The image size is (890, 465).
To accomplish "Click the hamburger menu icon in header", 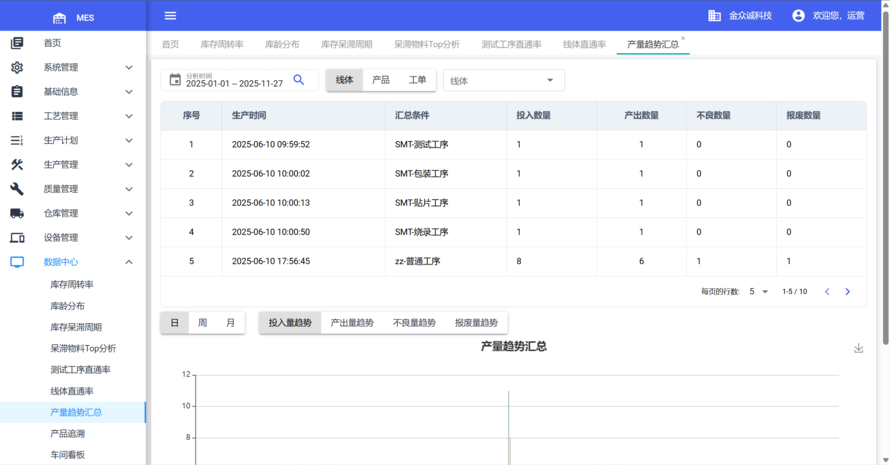I will pyautogui.click(x=170, y=16).
